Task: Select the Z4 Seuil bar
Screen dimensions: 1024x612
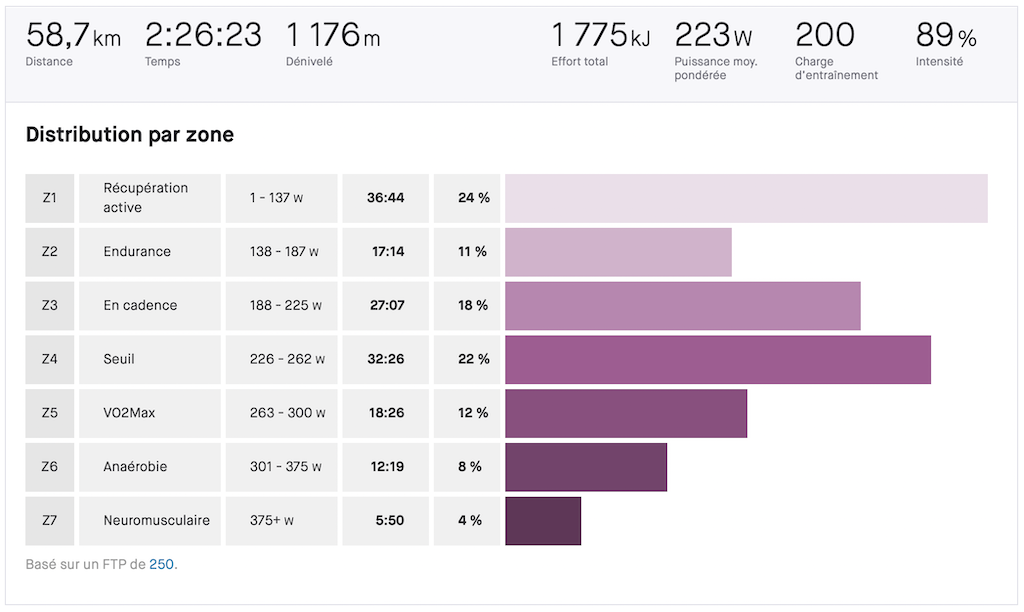Action: [x=717, y=360]
